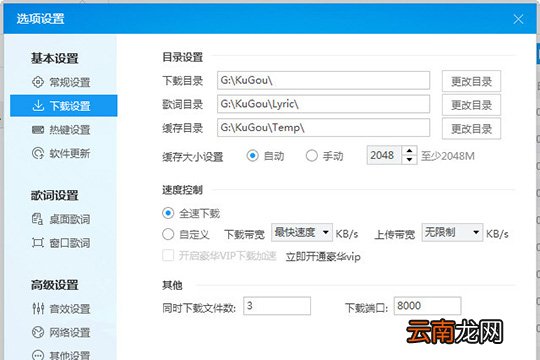Close the 选项设置 dialog
This screenshot has width=540, height=360.
point(518,19)
